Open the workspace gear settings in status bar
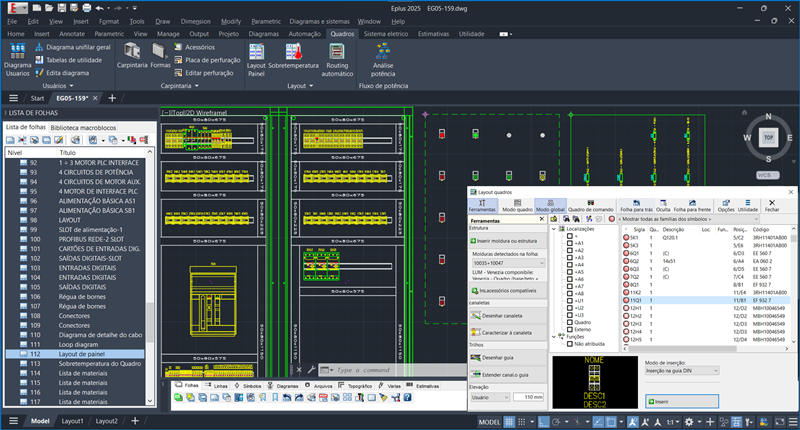 [689, 422]
